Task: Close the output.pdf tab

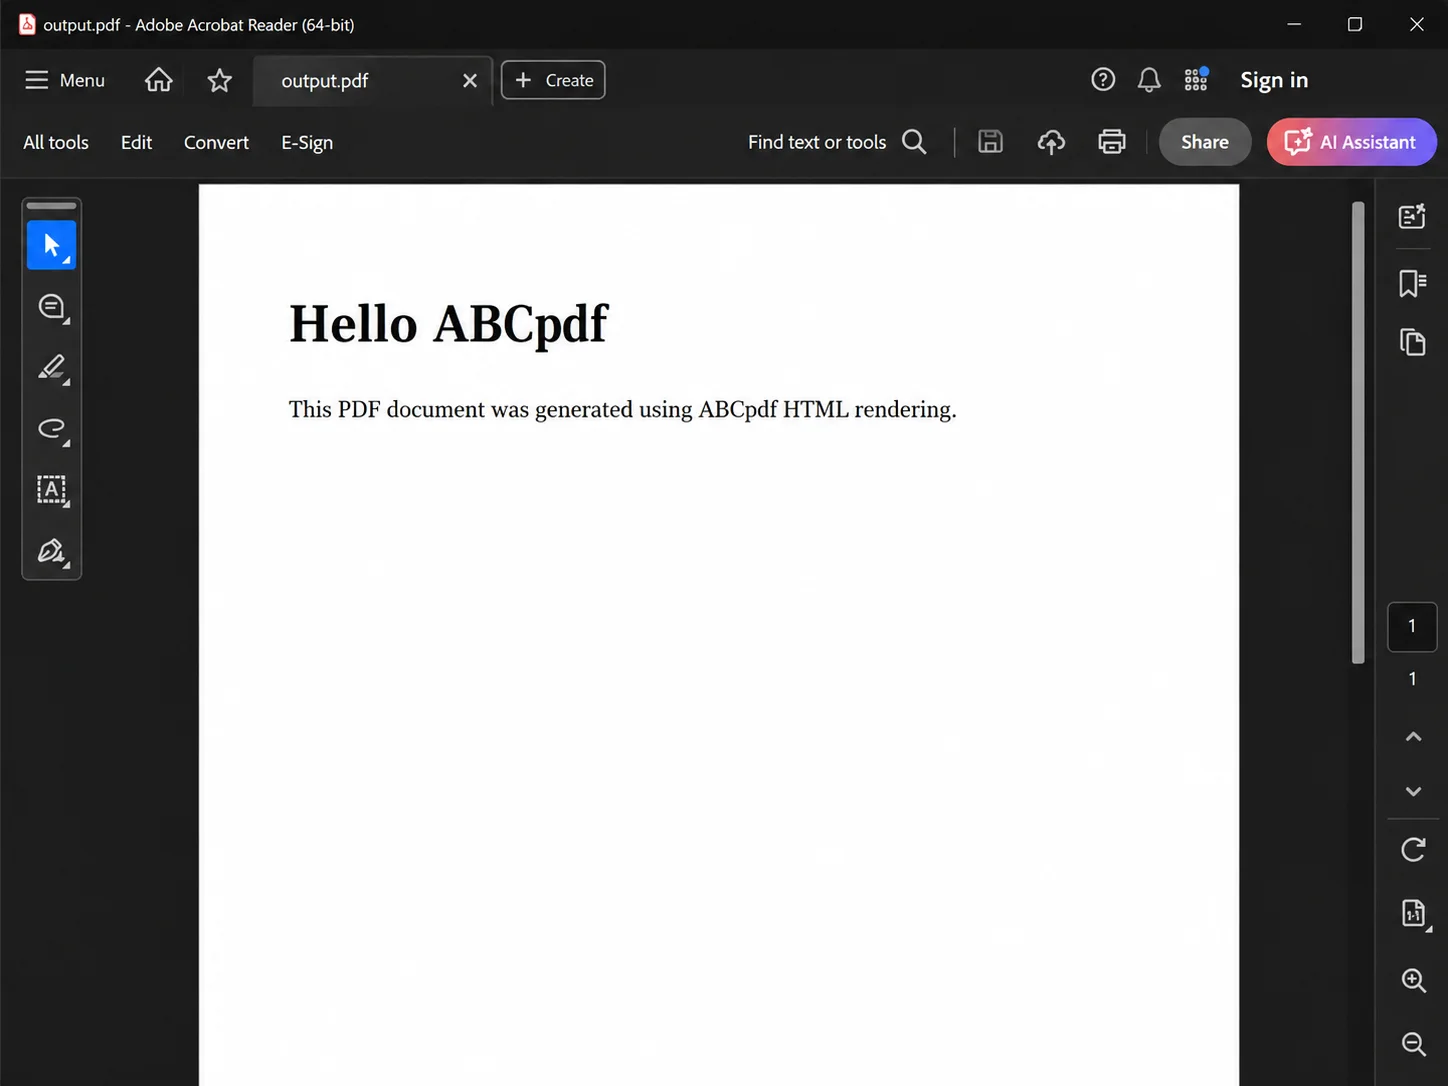Action: tap(470, 81)
